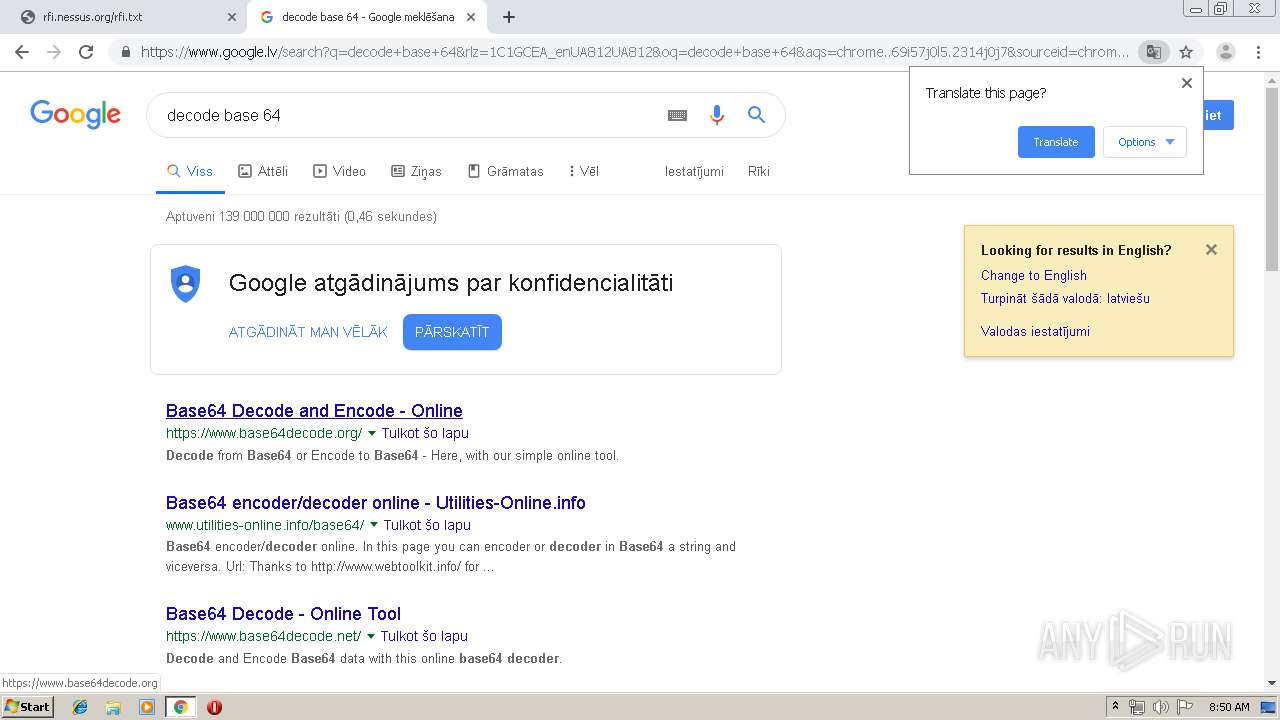Image resolution: width=1280 pixels, height=720 pixels.
Task: Open Base64 encoder/decoder online Utilities-Online.info result
Action: 376,503
